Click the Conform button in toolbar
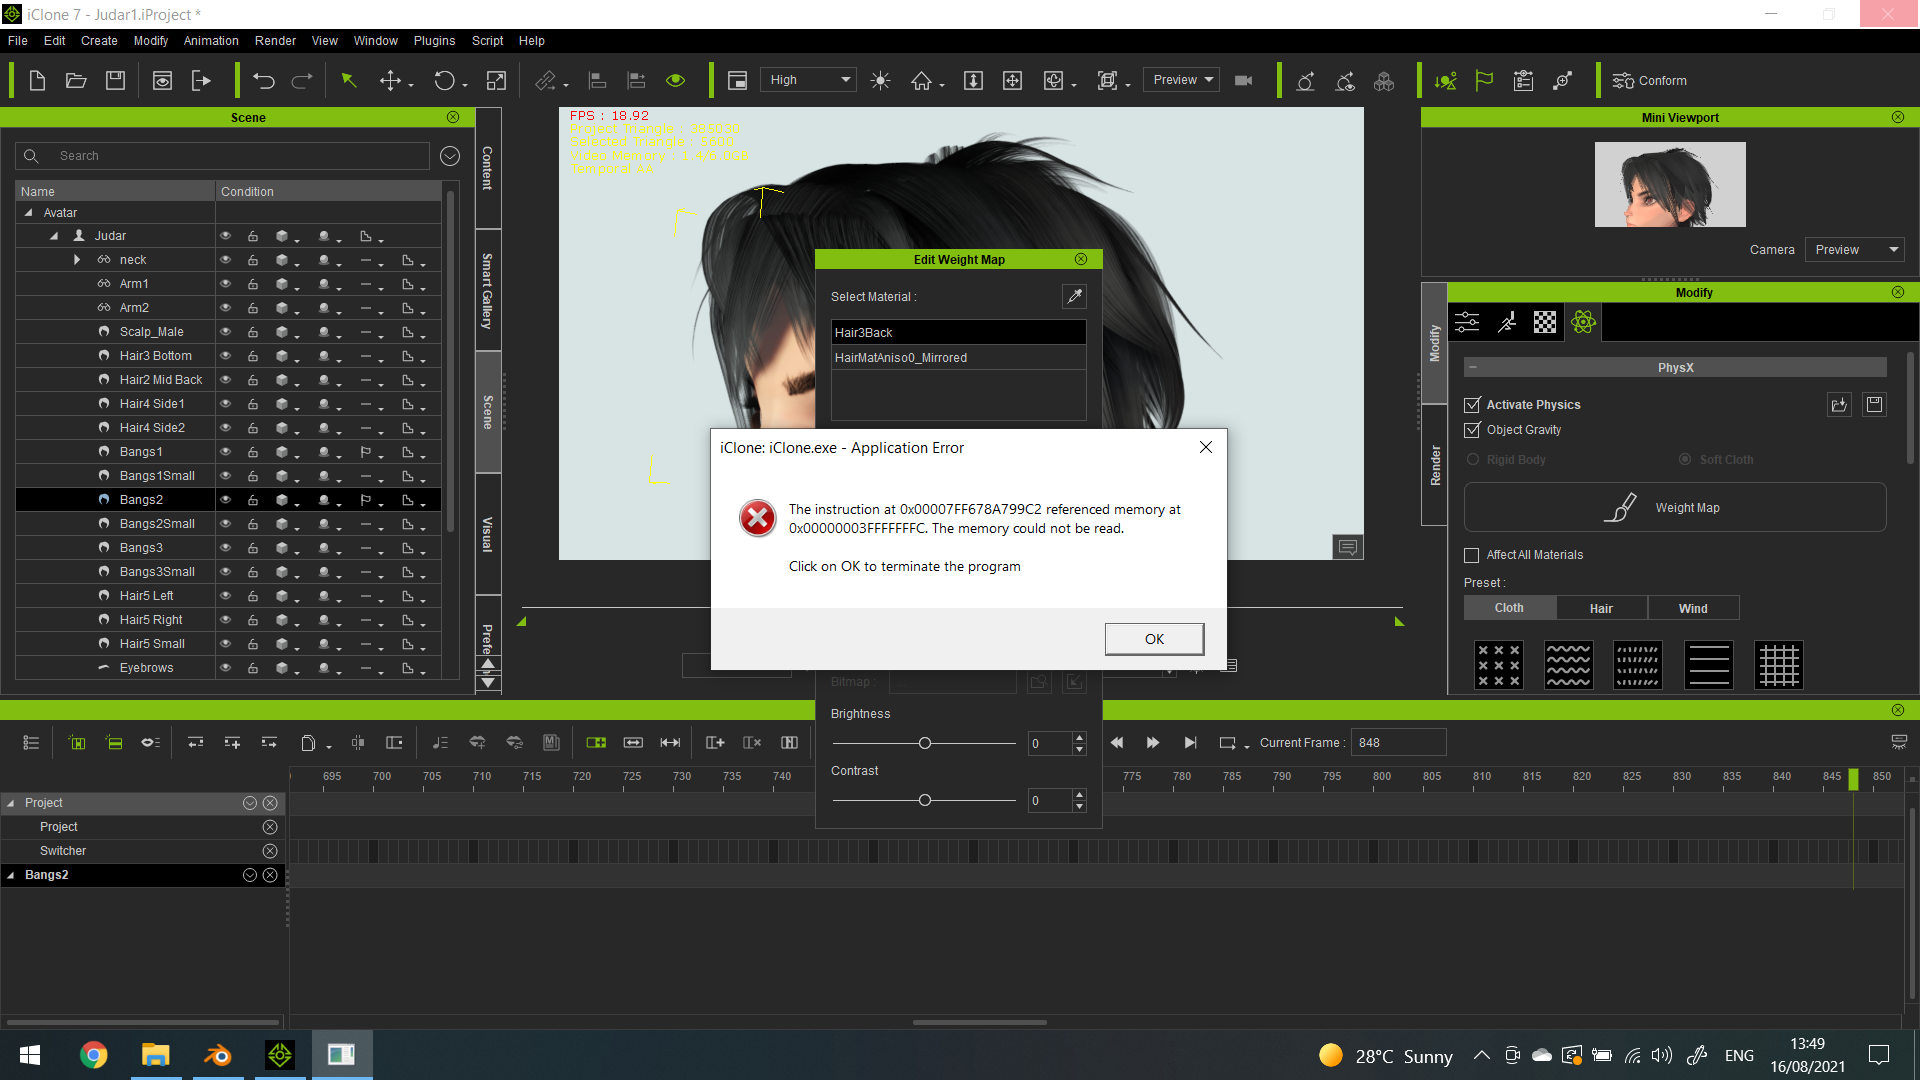The image size is (1920, 1080). pos(1650,81)
